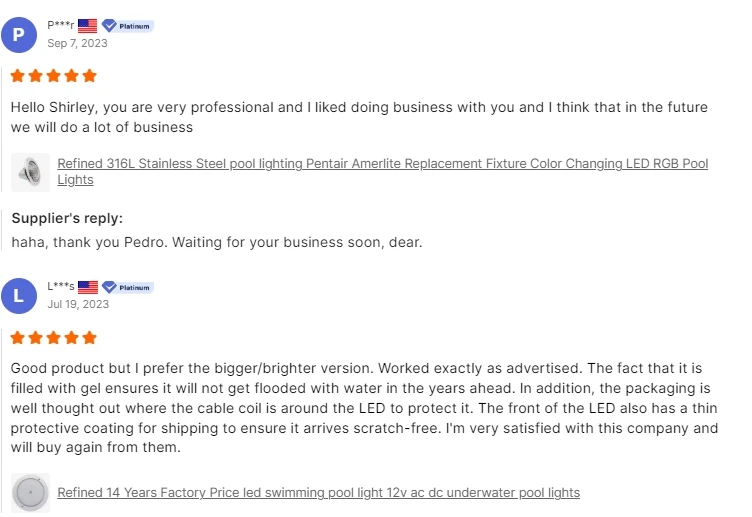Open the stainless steel pool lighting thumbnail
This screenshot has width=752, height=517.
click(31, 172)
